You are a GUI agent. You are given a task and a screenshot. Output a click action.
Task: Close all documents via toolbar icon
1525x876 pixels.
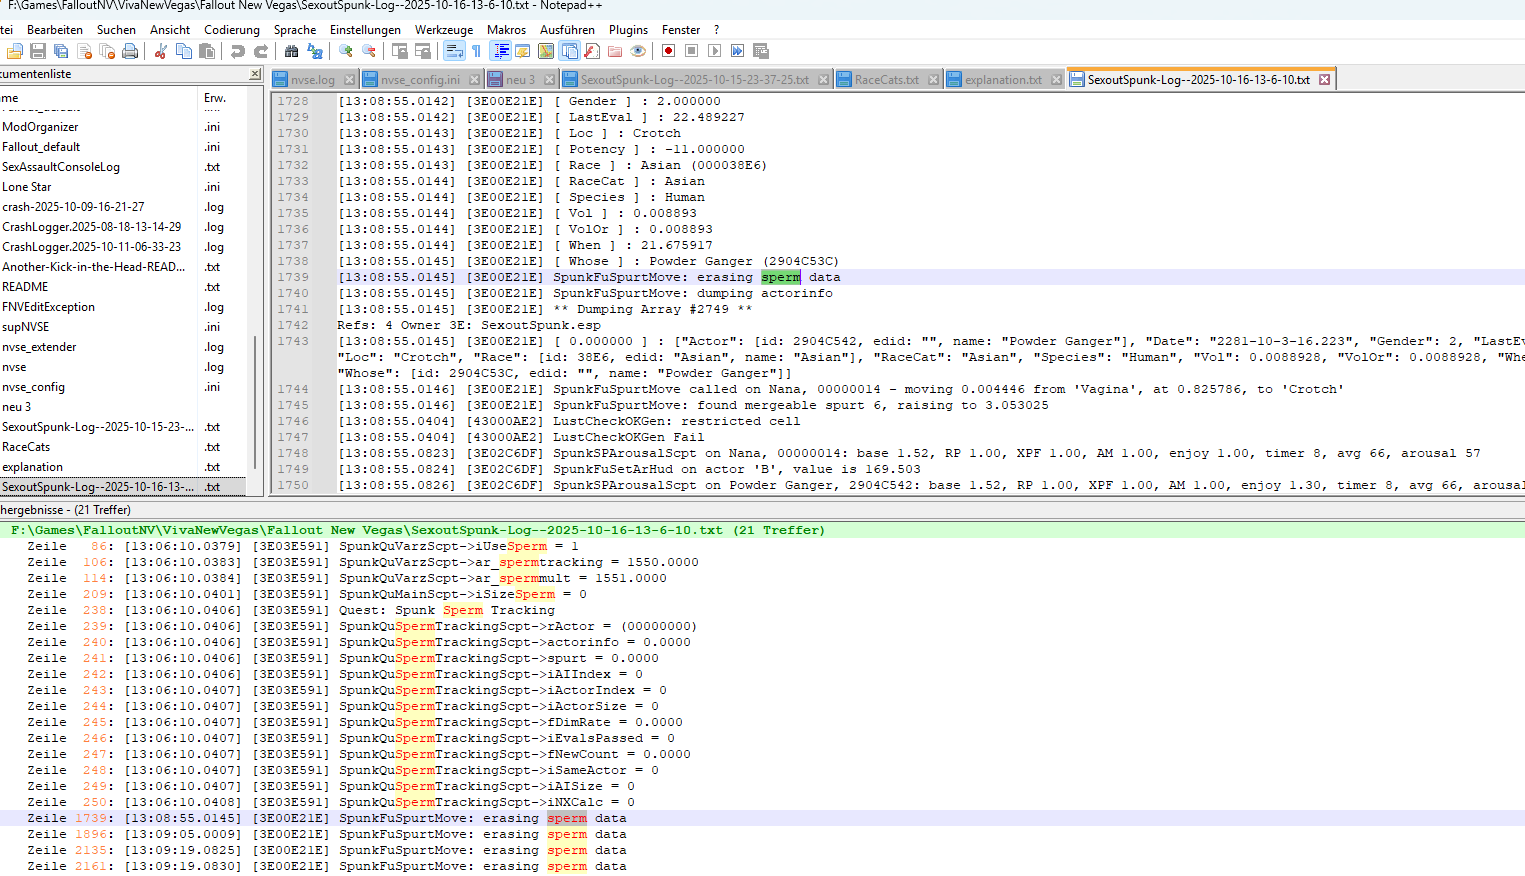tap(107, 51)
